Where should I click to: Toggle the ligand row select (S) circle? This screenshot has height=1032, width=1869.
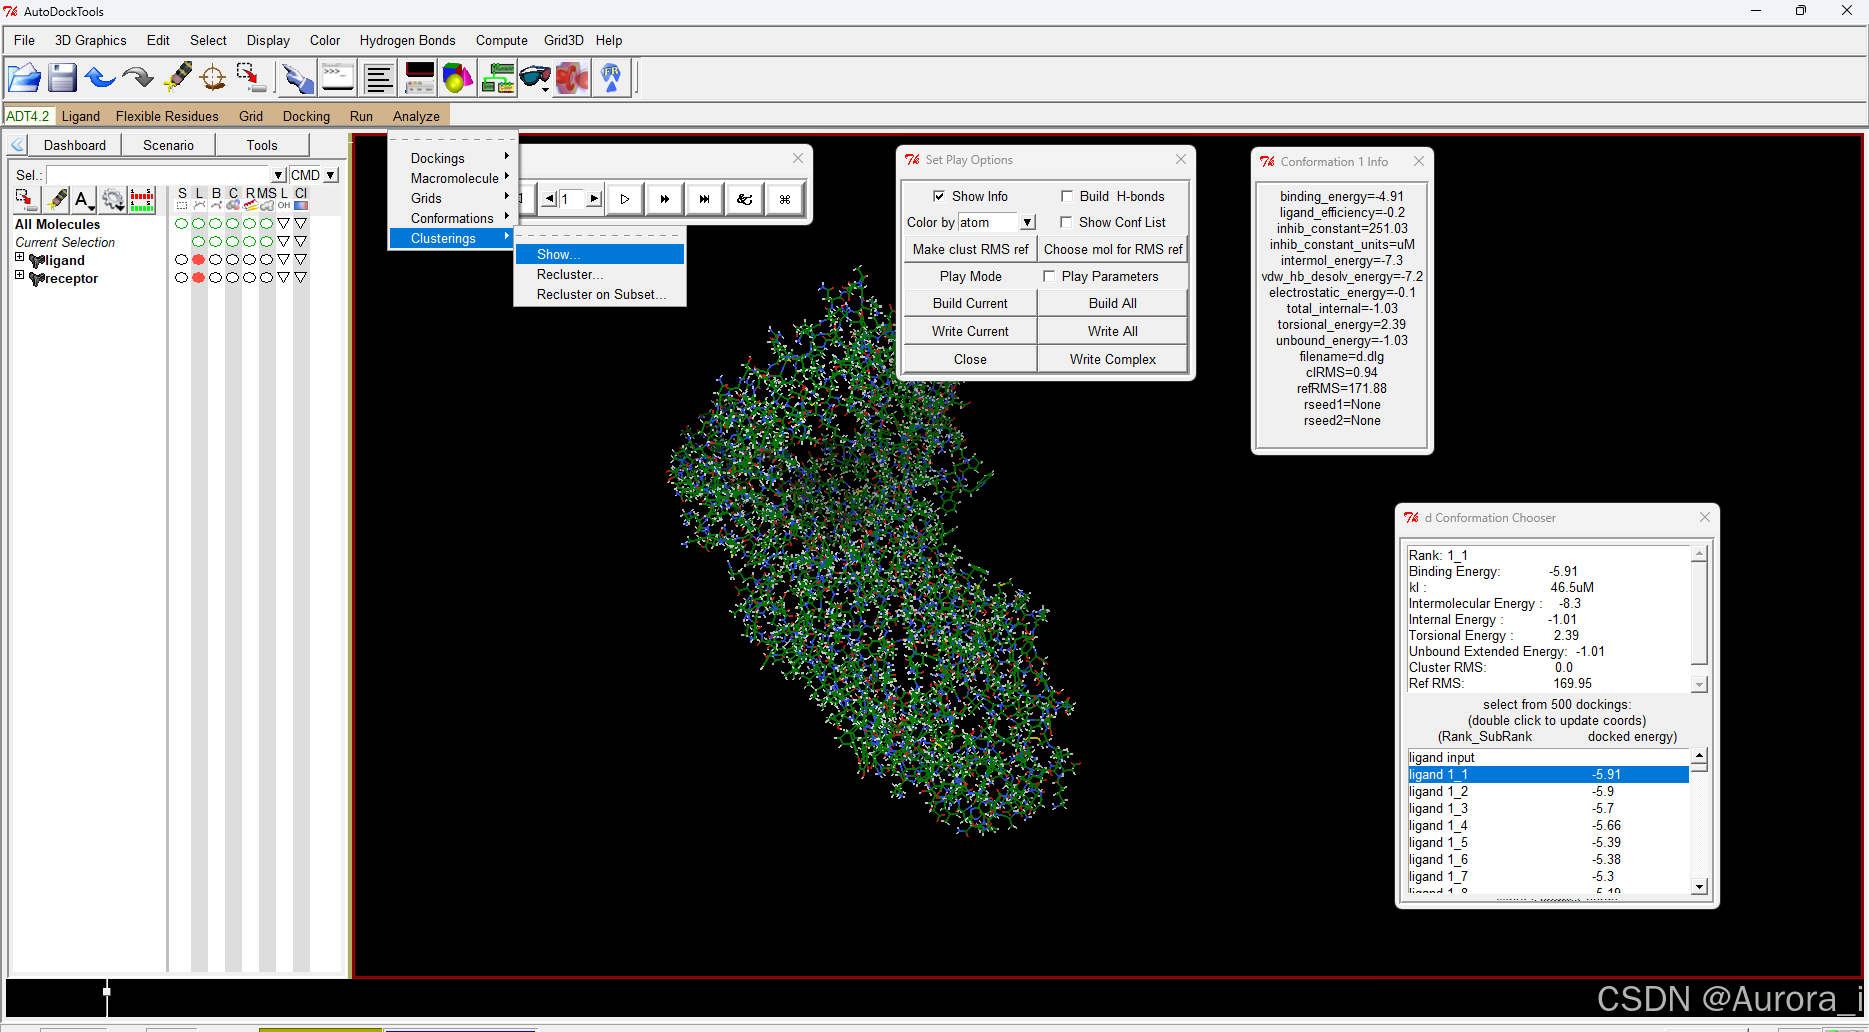pyautogui.click(x=181, y=260)
